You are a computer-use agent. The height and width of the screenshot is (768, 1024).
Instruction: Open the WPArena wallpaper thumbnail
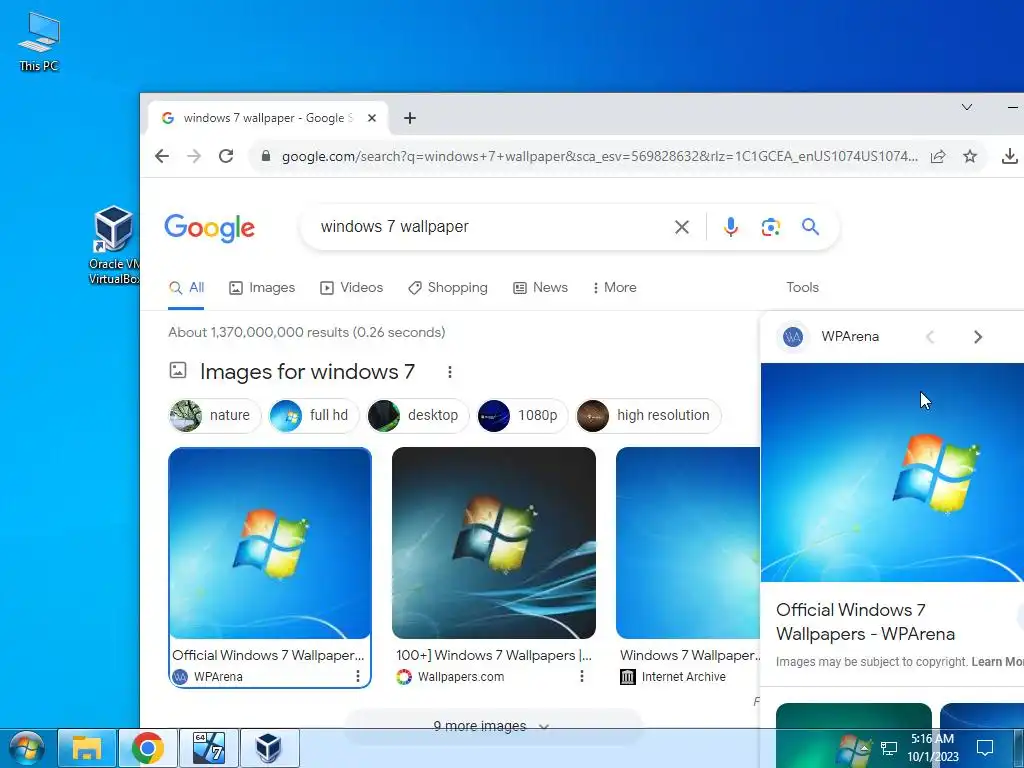click(x=270, y=543)
